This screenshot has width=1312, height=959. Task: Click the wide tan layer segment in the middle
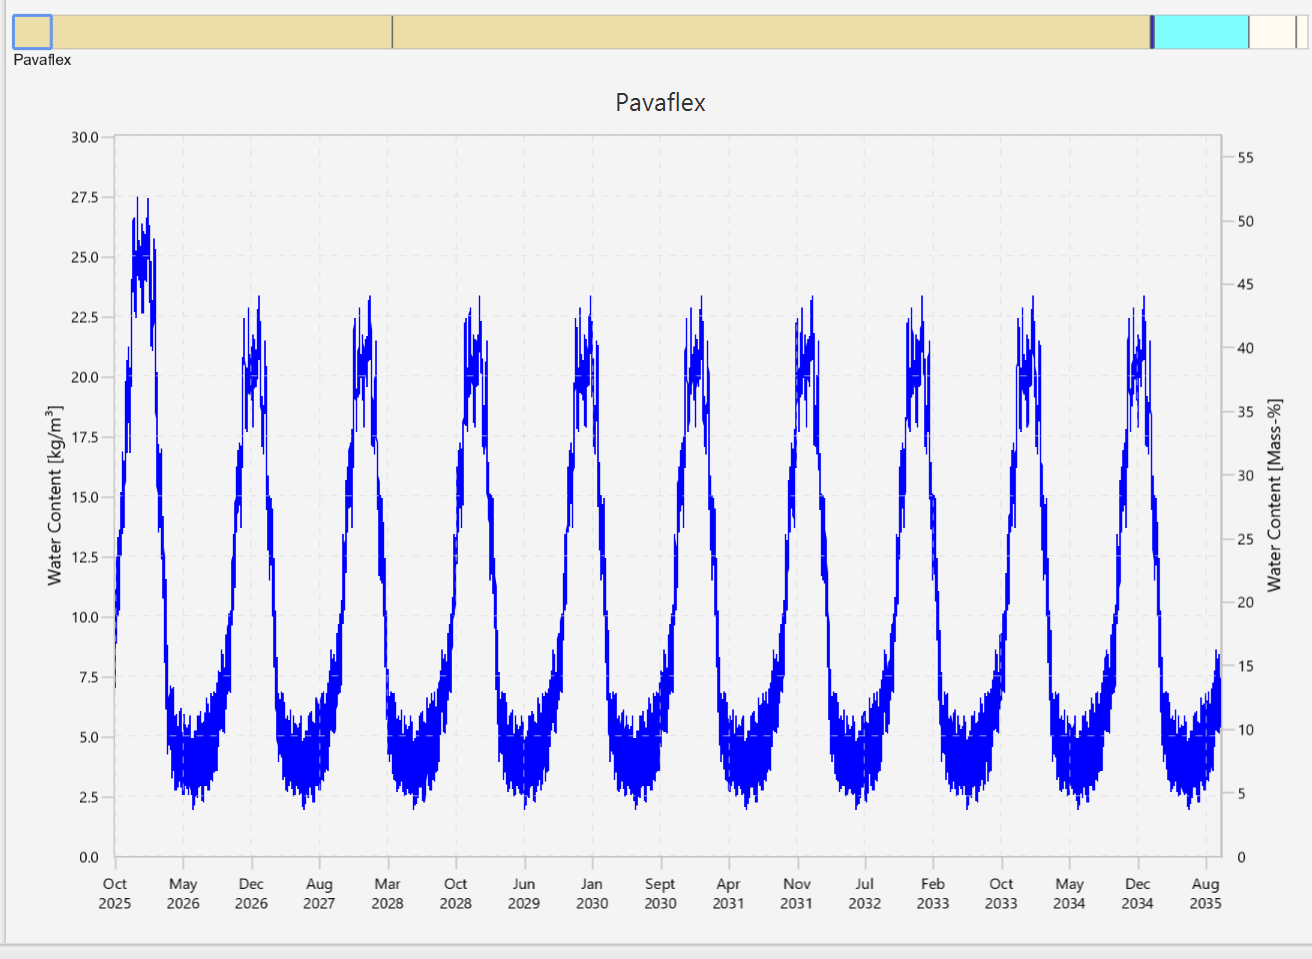[770, 32]
